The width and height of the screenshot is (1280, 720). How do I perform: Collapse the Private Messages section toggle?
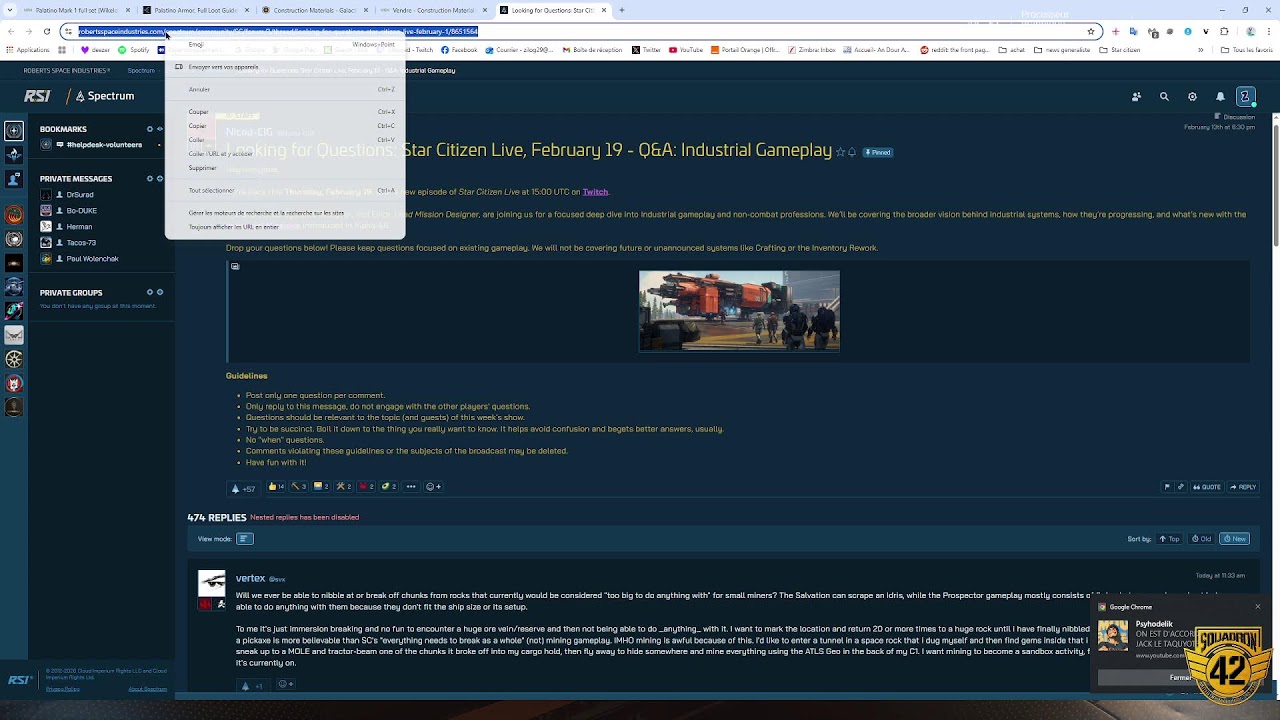click(150, 179)
